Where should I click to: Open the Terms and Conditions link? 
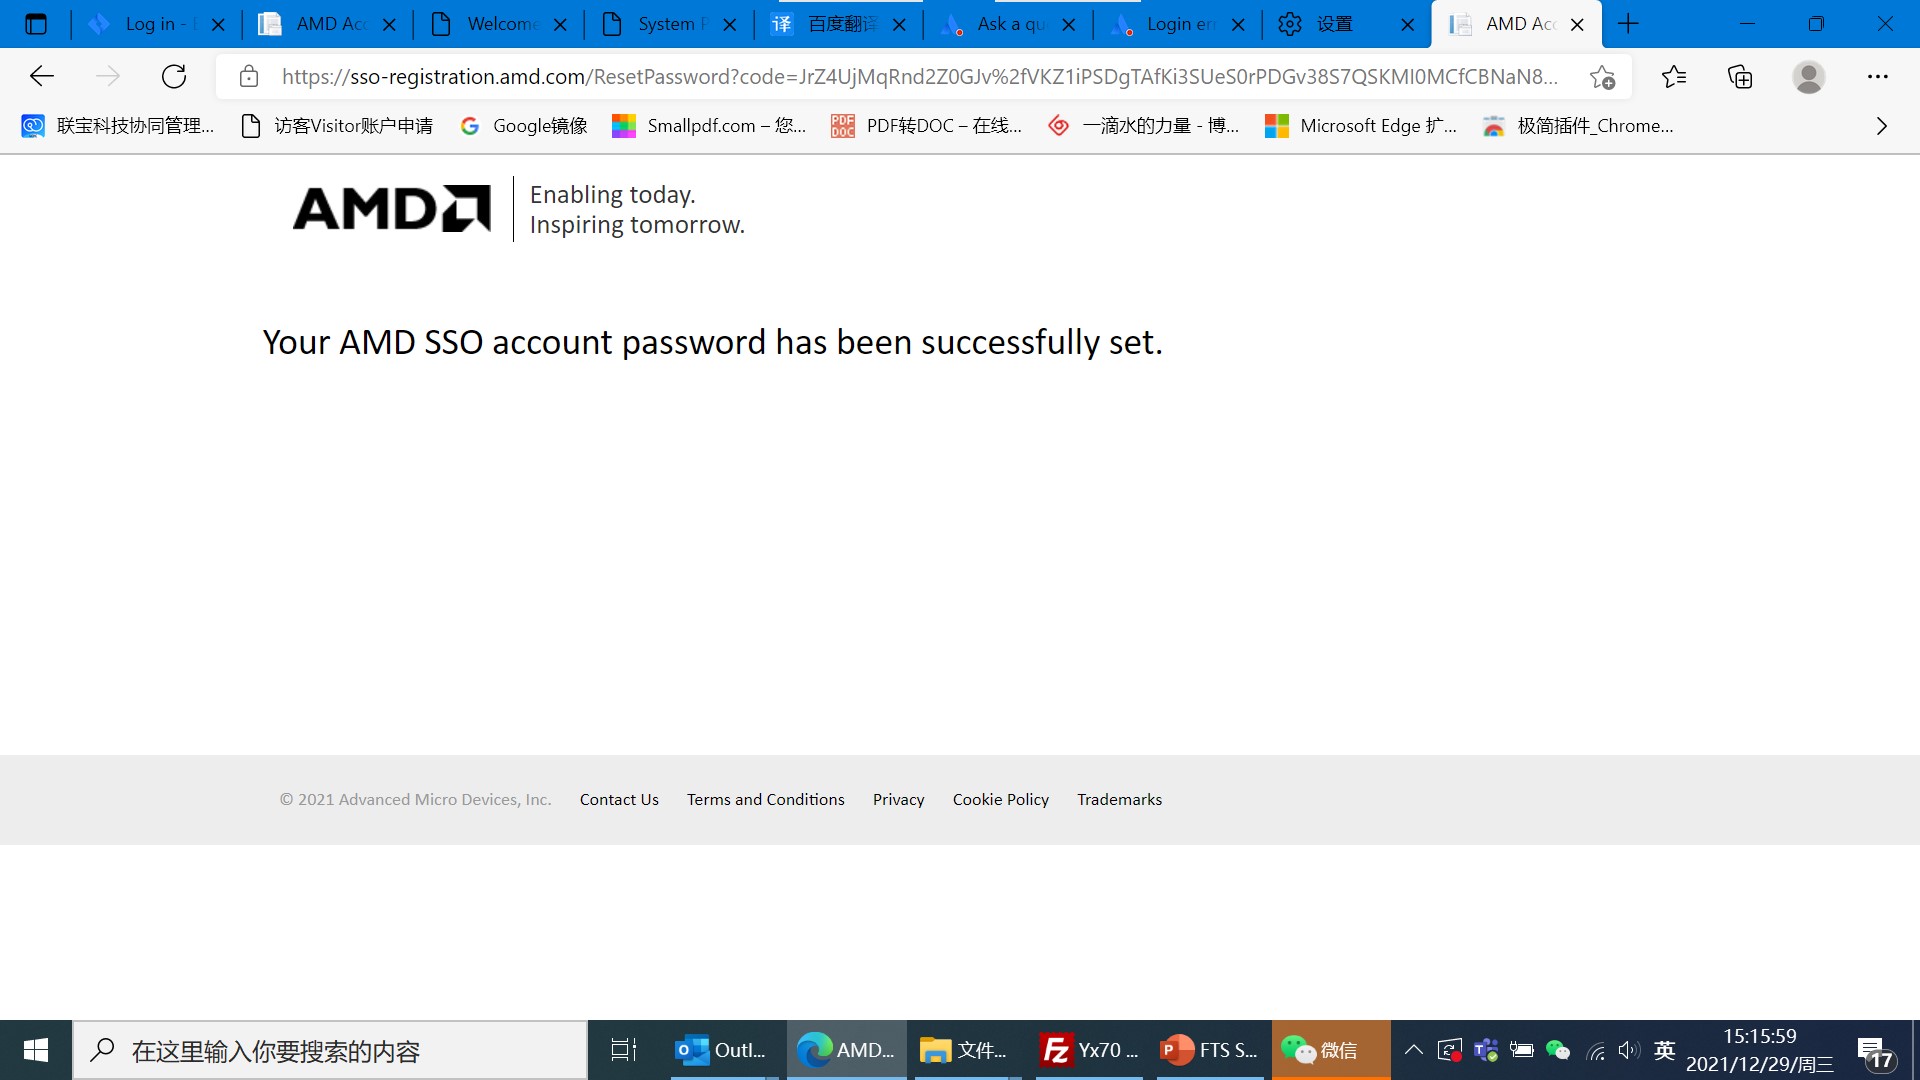coord(766,800)
